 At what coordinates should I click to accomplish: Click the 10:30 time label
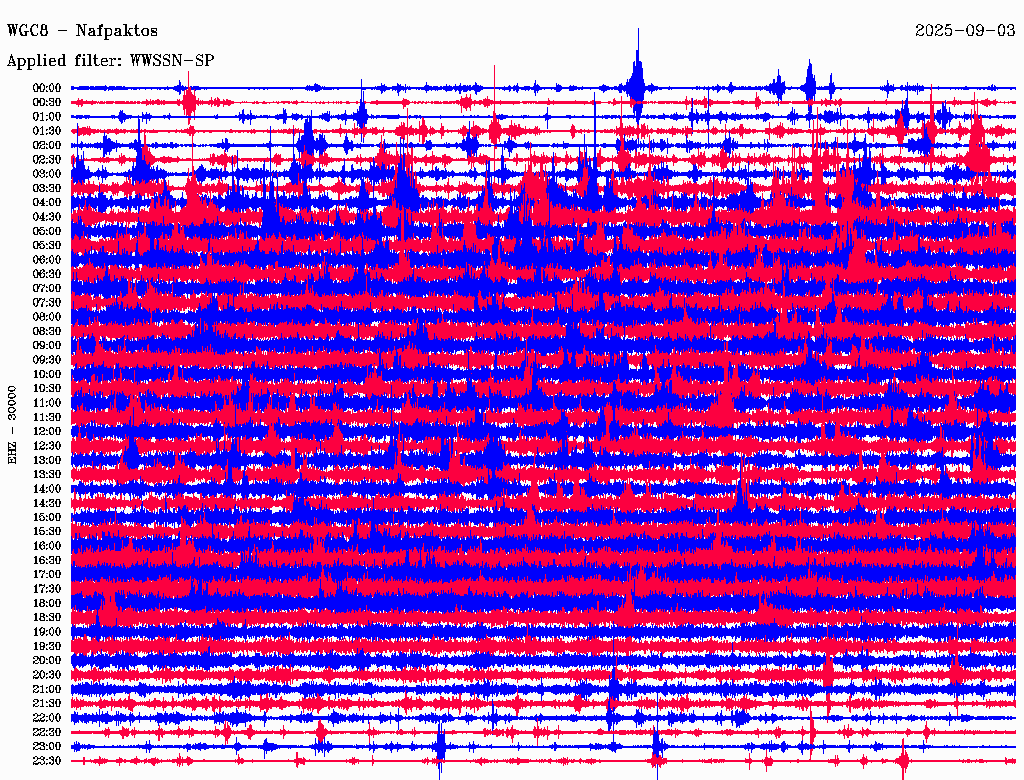click(x=47, y=389)
